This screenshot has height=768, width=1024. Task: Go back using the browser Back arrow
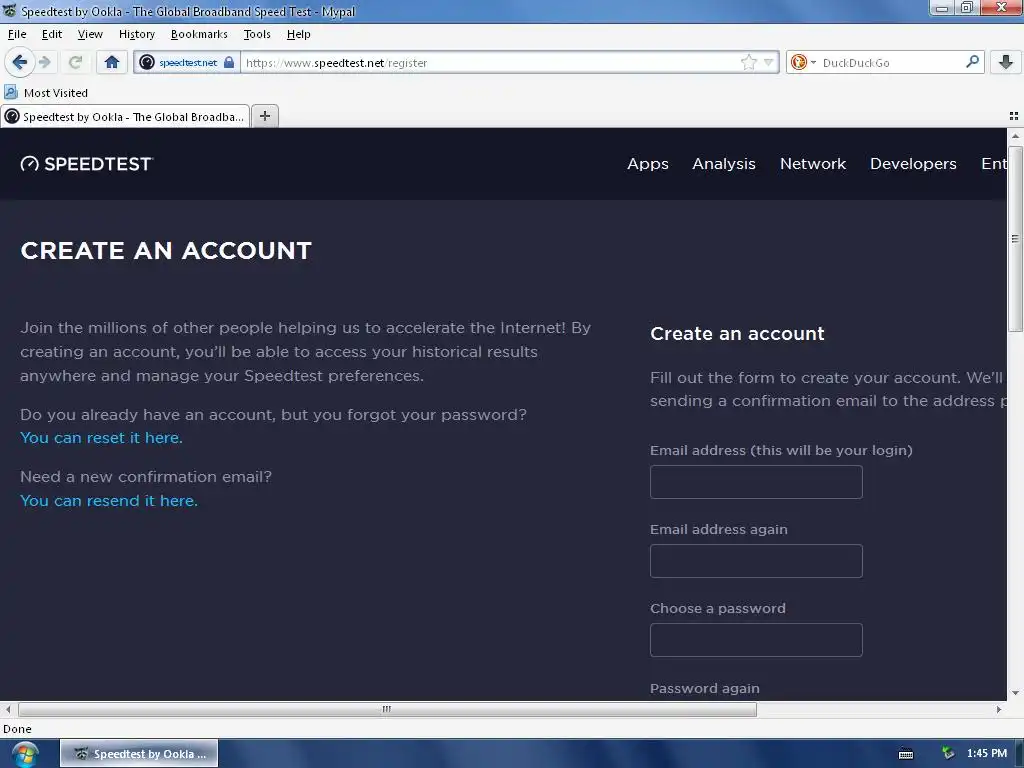(19, 62)
